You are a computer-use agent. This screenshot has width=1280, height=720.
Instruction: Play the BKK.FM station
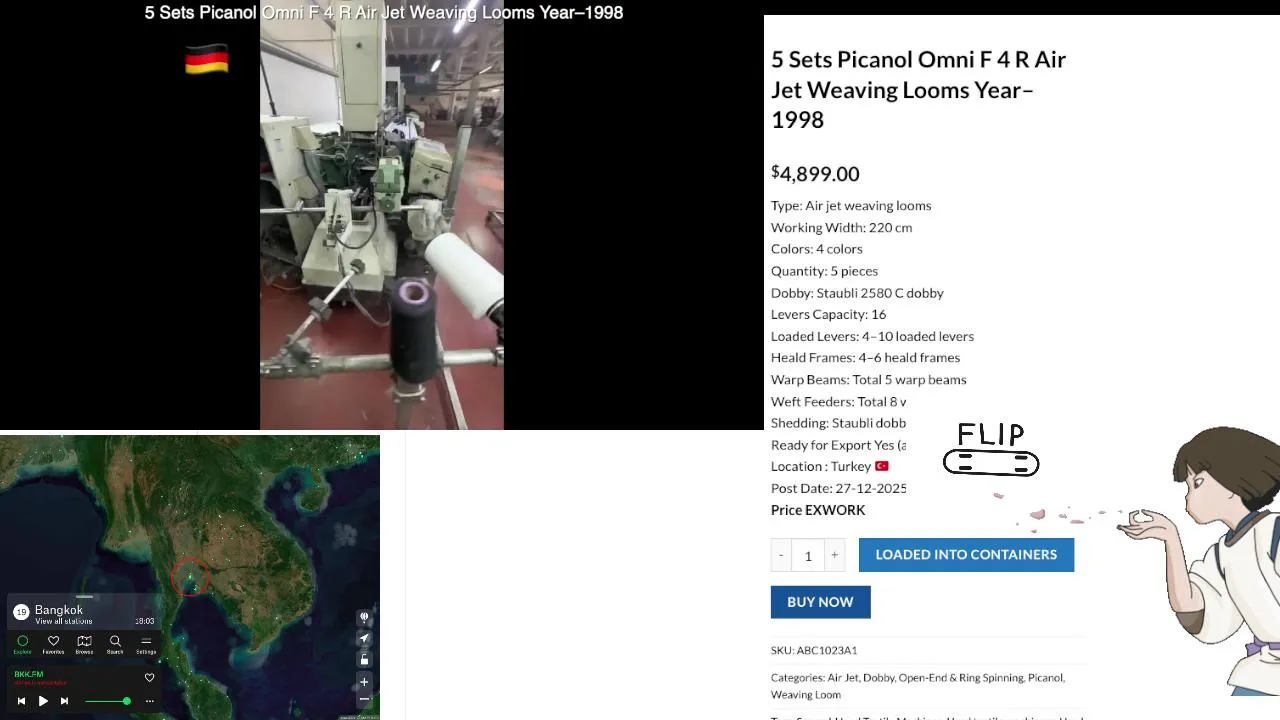click(43, 701)
